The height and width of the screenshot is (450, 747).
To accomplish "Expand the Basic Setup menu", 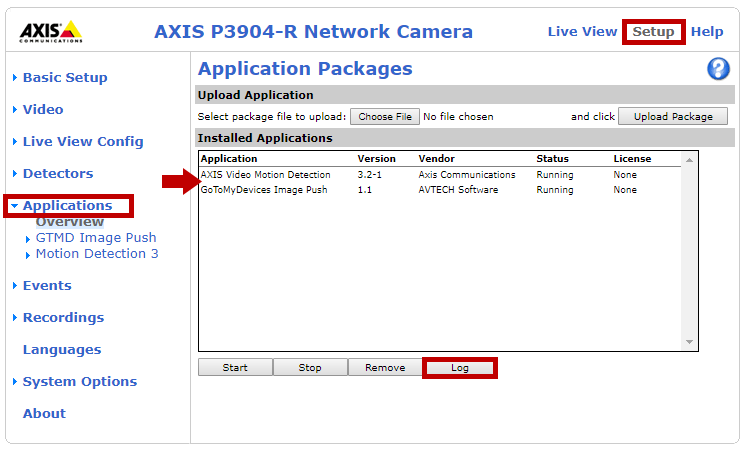I will (x=65, y=78).
